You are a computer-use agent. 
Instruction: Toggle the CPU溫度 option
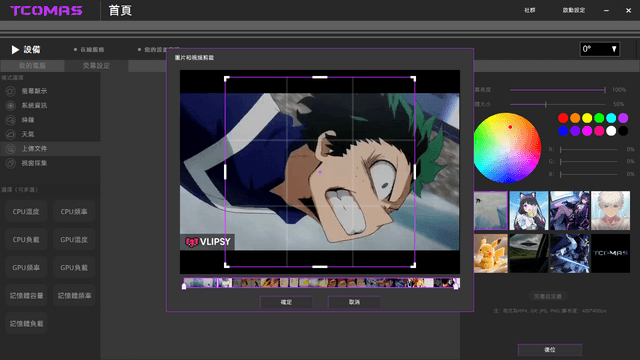(x=26, y=211)
